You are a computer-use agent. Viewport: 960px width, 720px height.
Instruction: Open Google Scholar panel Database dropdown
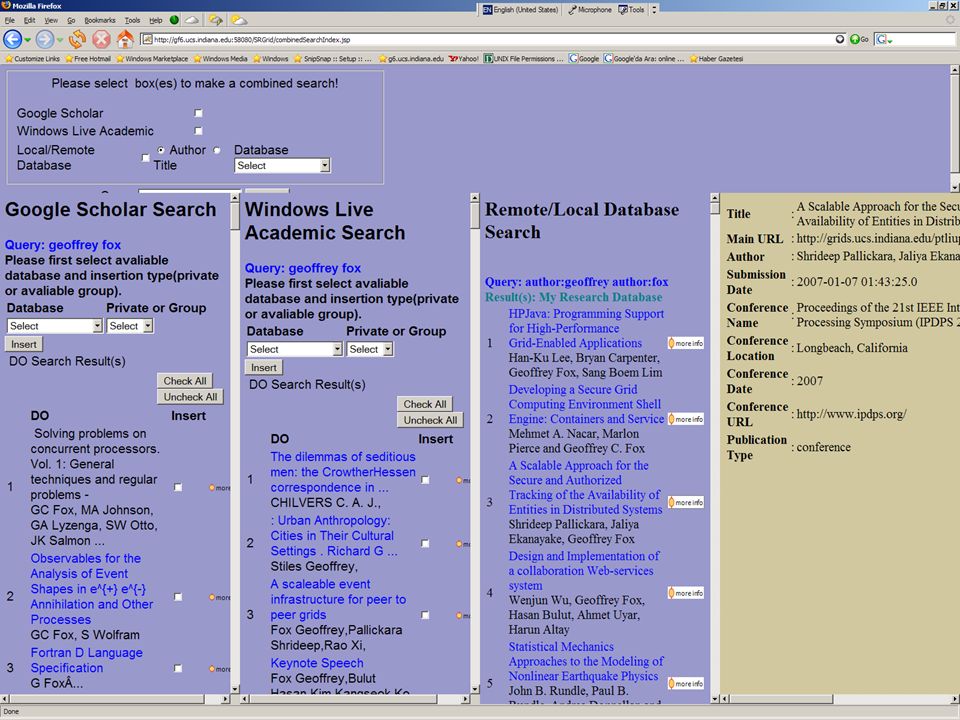[54, 326]
